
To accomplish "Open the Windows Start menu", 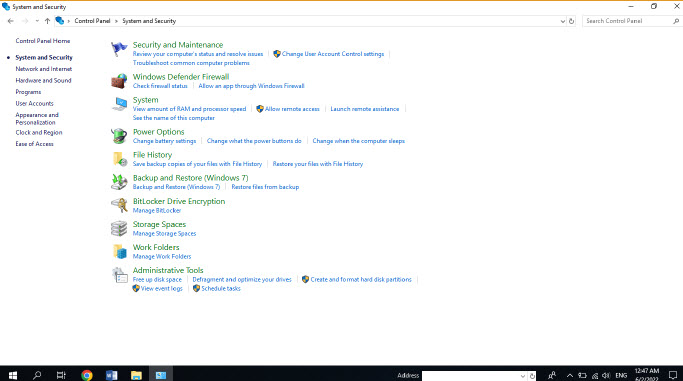I will [x=13, y=375].
